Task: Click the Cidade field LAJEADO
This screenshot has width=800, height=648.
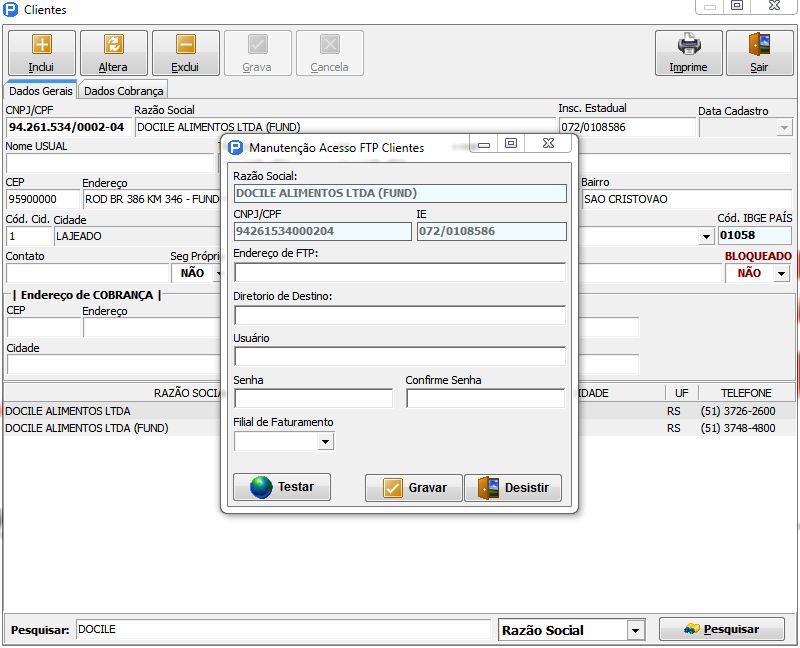Action: tap(137, 236)
